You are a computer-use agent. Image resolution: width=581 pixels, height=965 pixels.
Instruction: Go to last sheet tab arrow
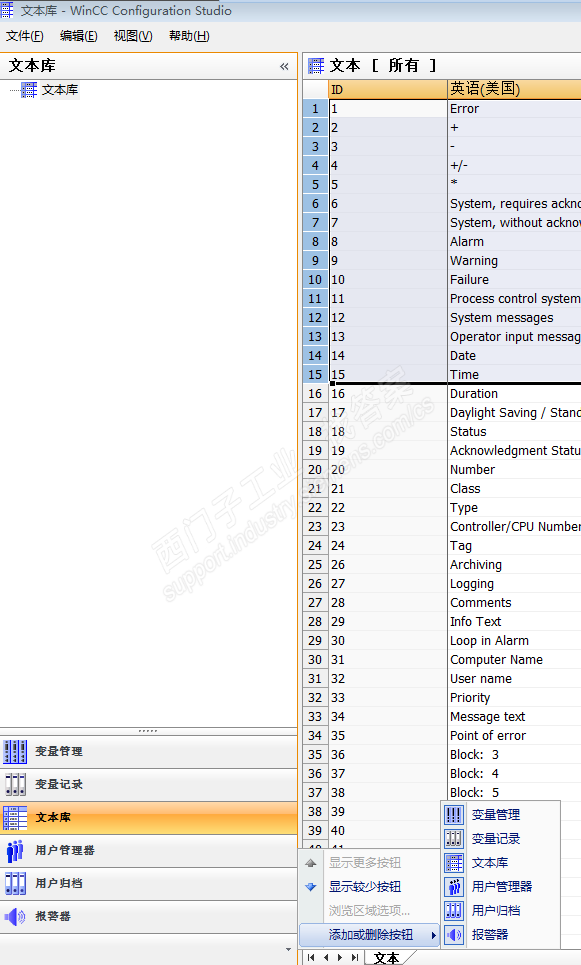tap(355, 957)
